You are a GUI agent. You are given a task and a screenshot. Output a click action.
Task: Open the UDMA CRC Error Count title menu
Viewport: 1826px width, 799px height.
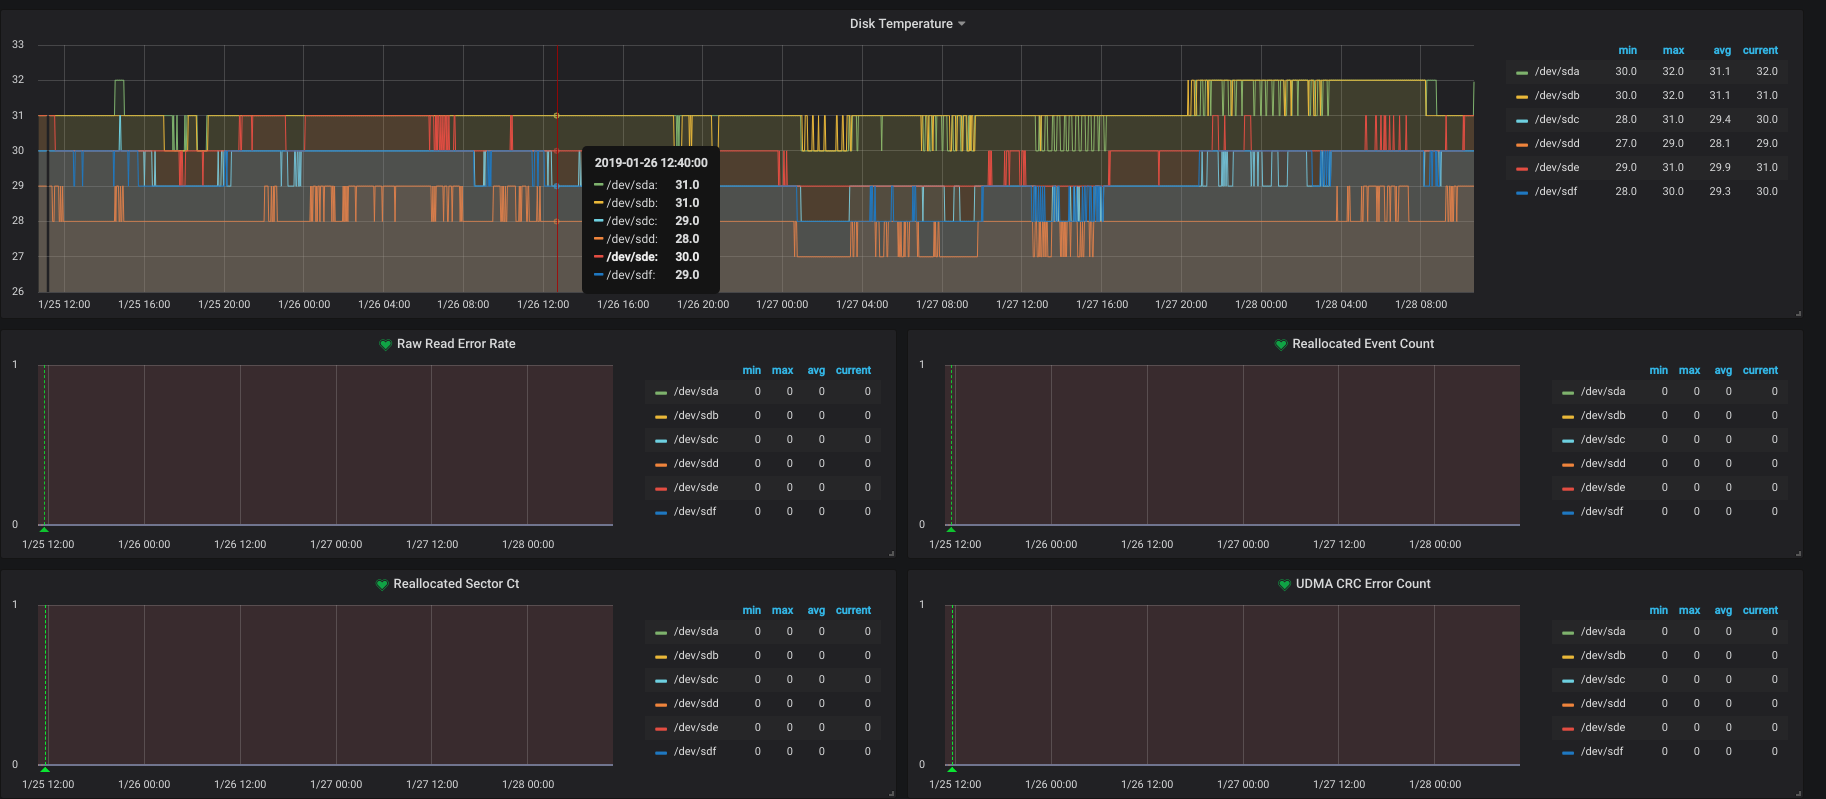click(1363, 584)
